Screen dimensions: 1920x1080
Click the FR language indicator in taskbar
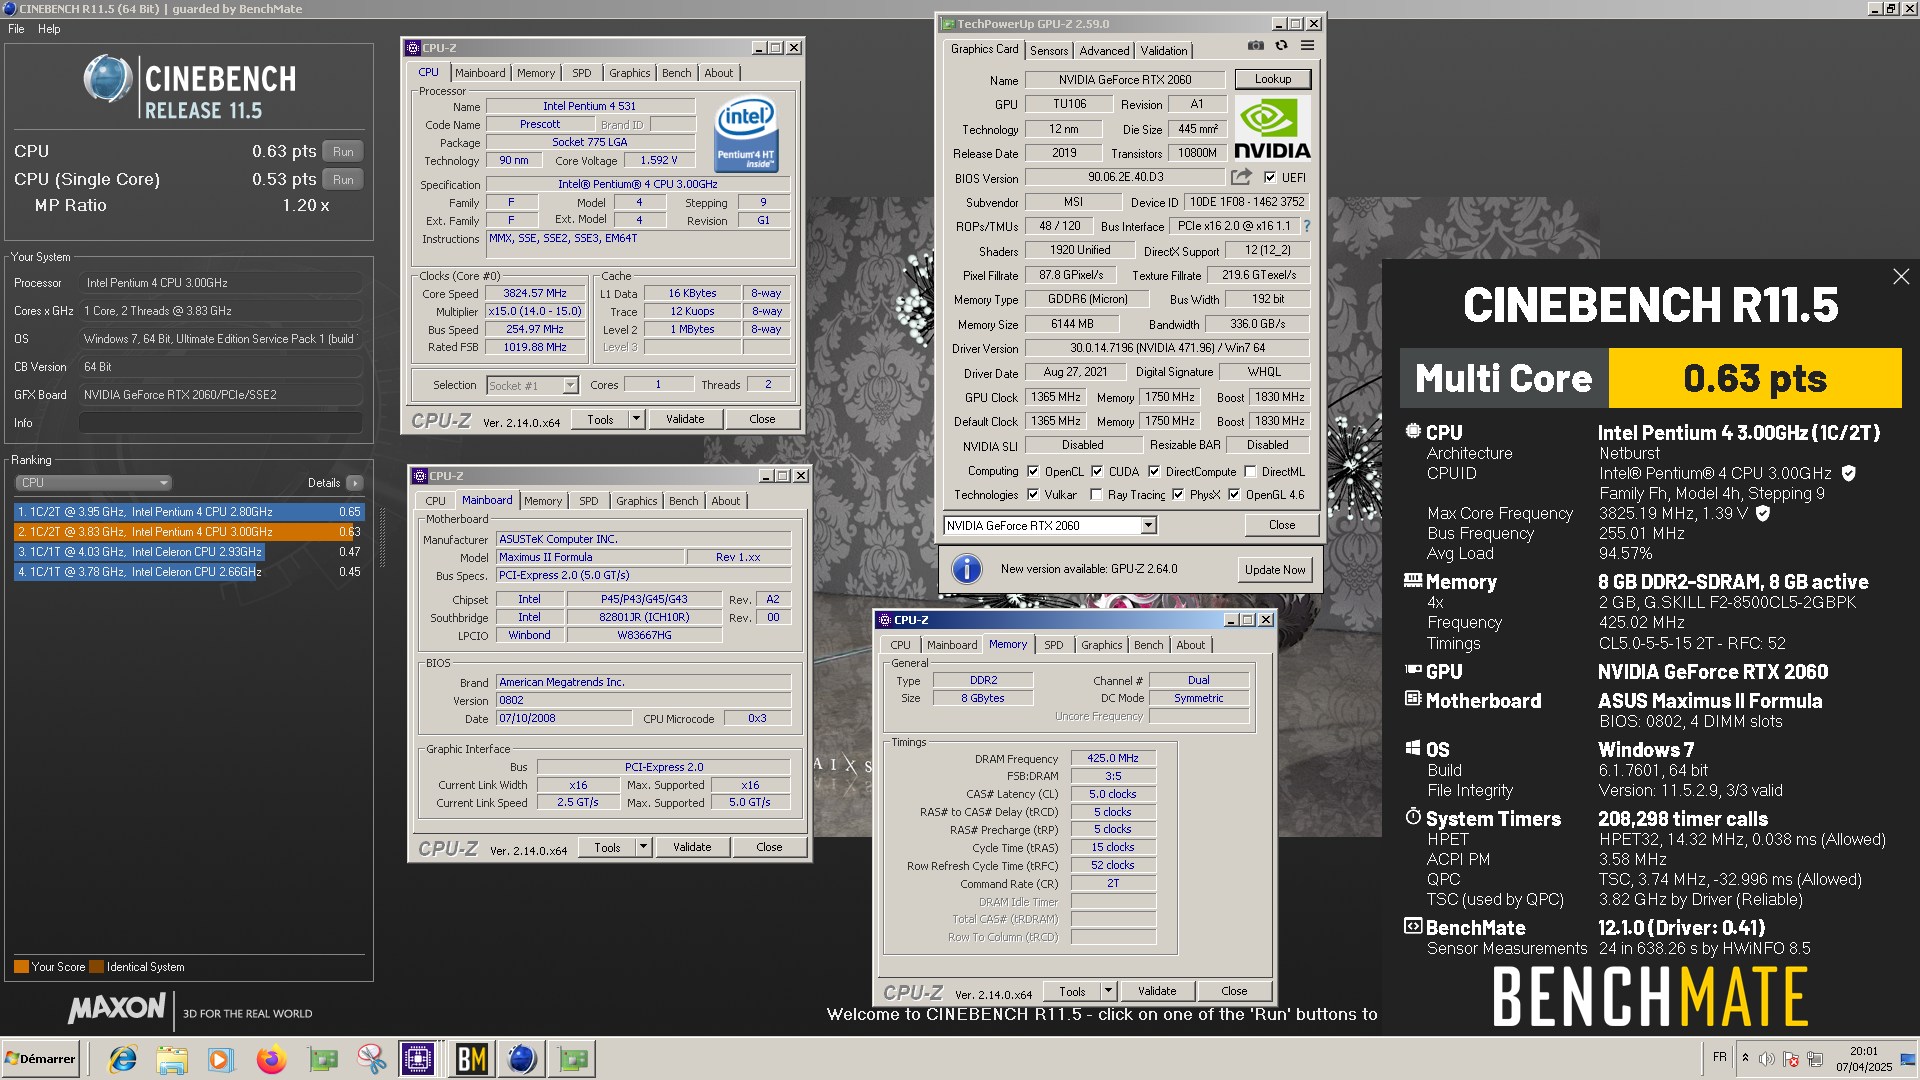(x=1719, y=1057)
